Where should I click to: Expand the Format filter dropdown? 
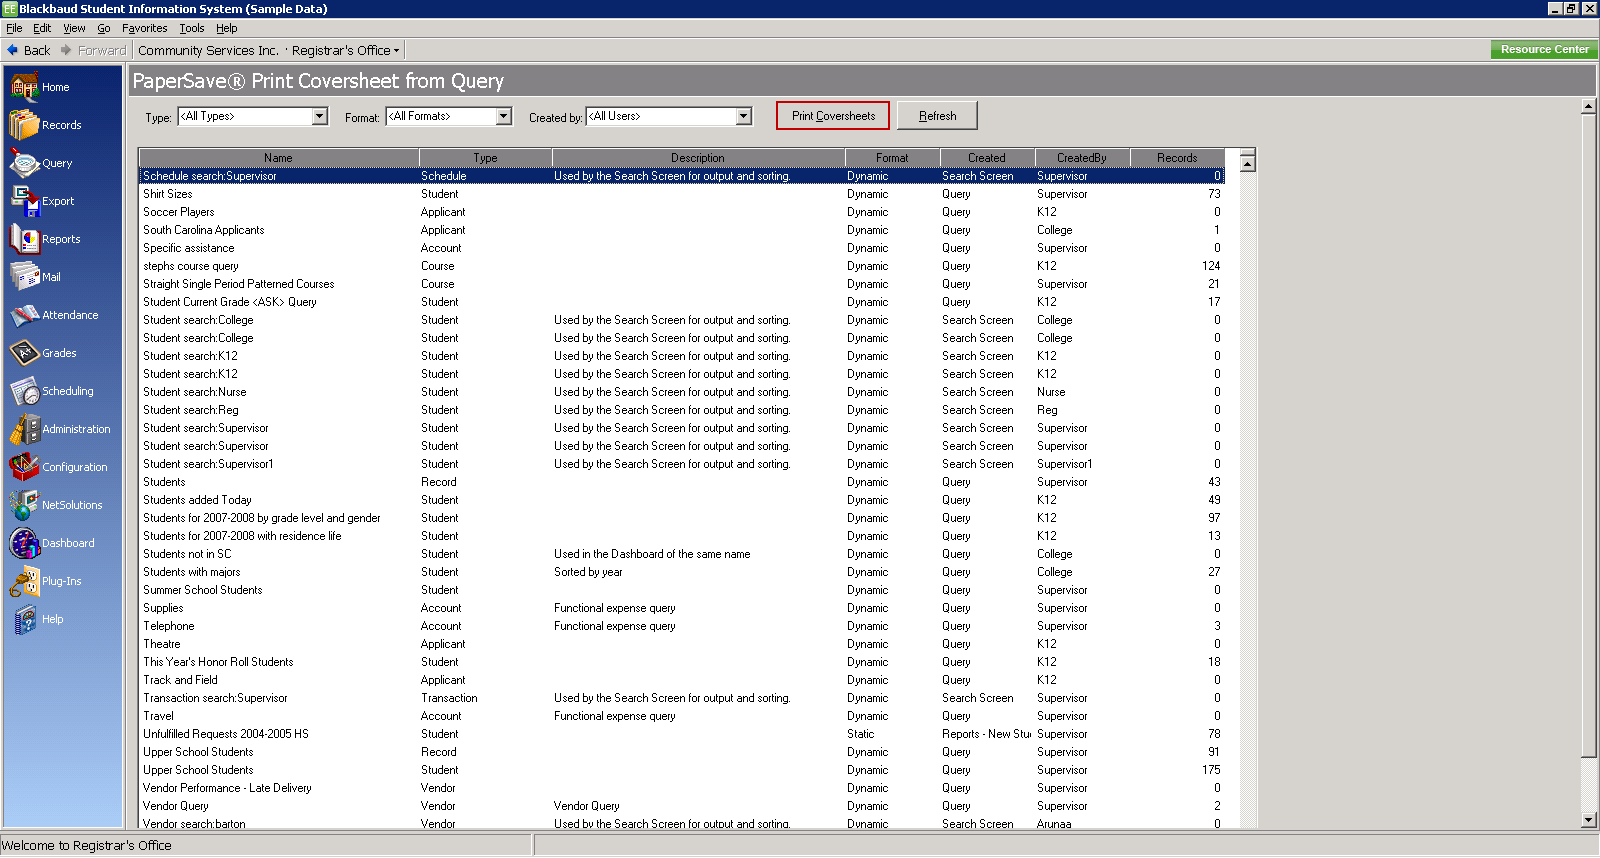tap(504, 116)
